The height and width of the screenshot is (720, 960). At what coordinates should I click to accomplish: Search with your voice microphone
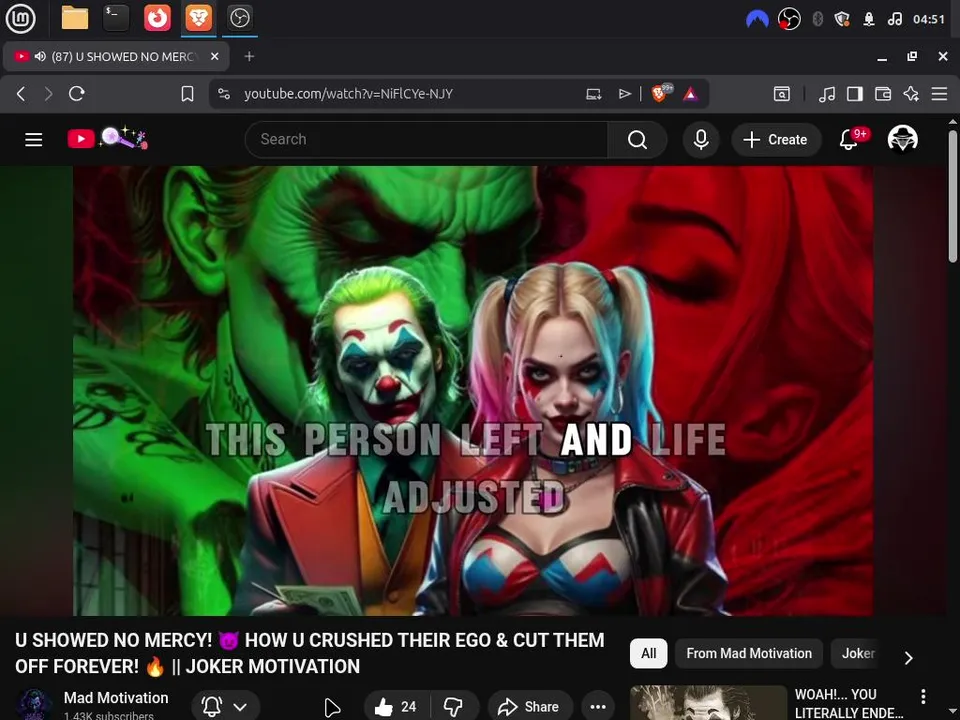(x=701, y=140)
